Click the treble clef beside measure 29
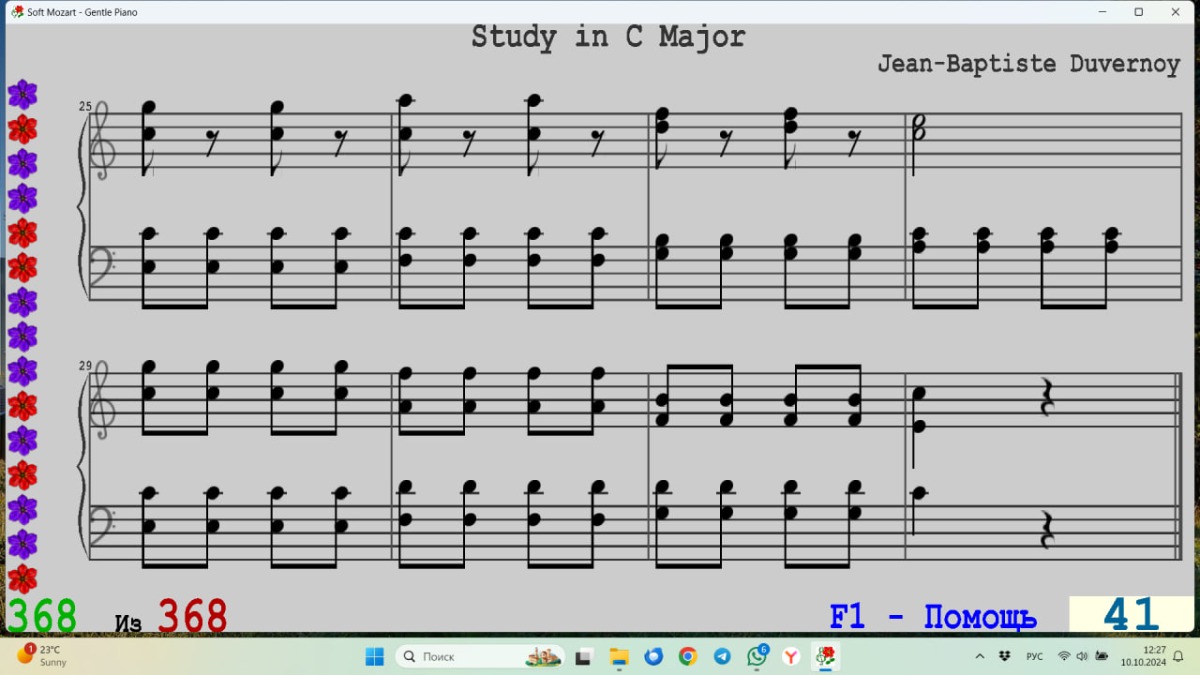 click(x=104, y=400)
